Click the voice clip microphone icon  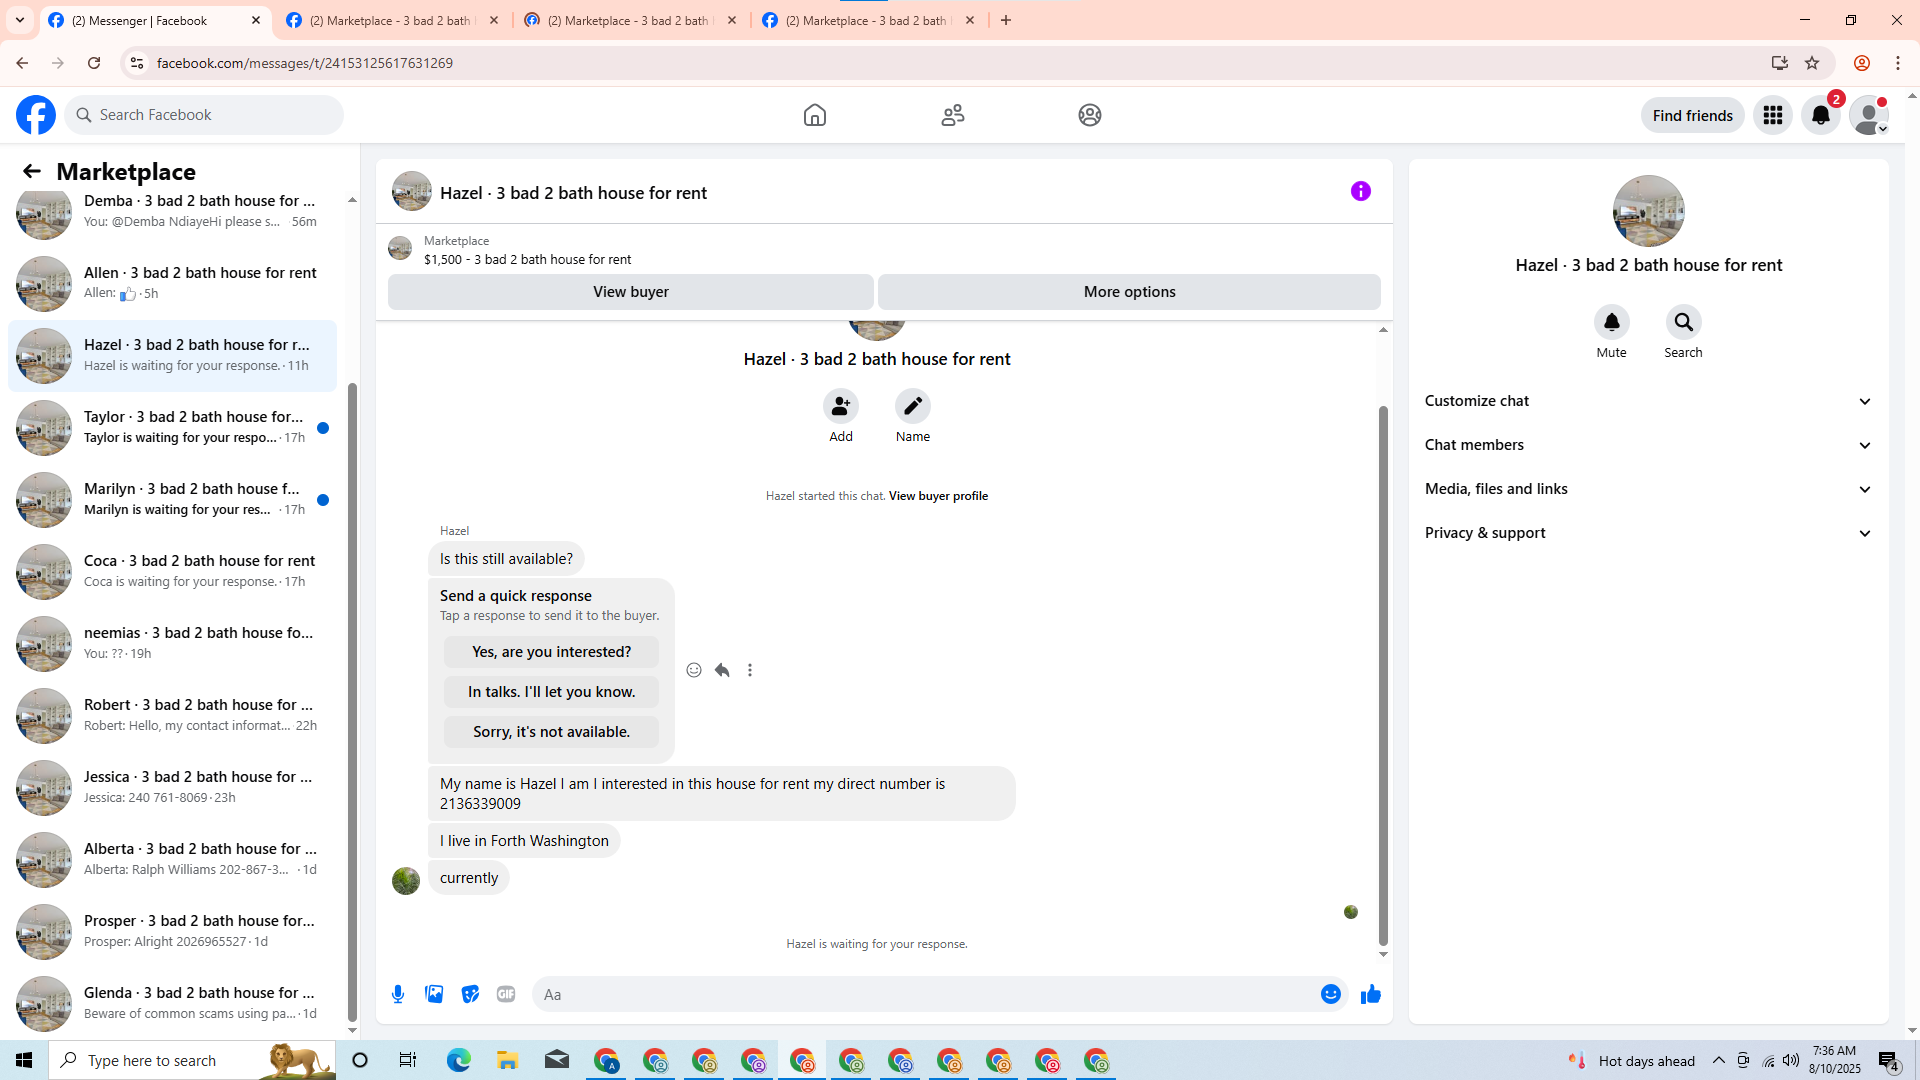[x=398, y=994]
